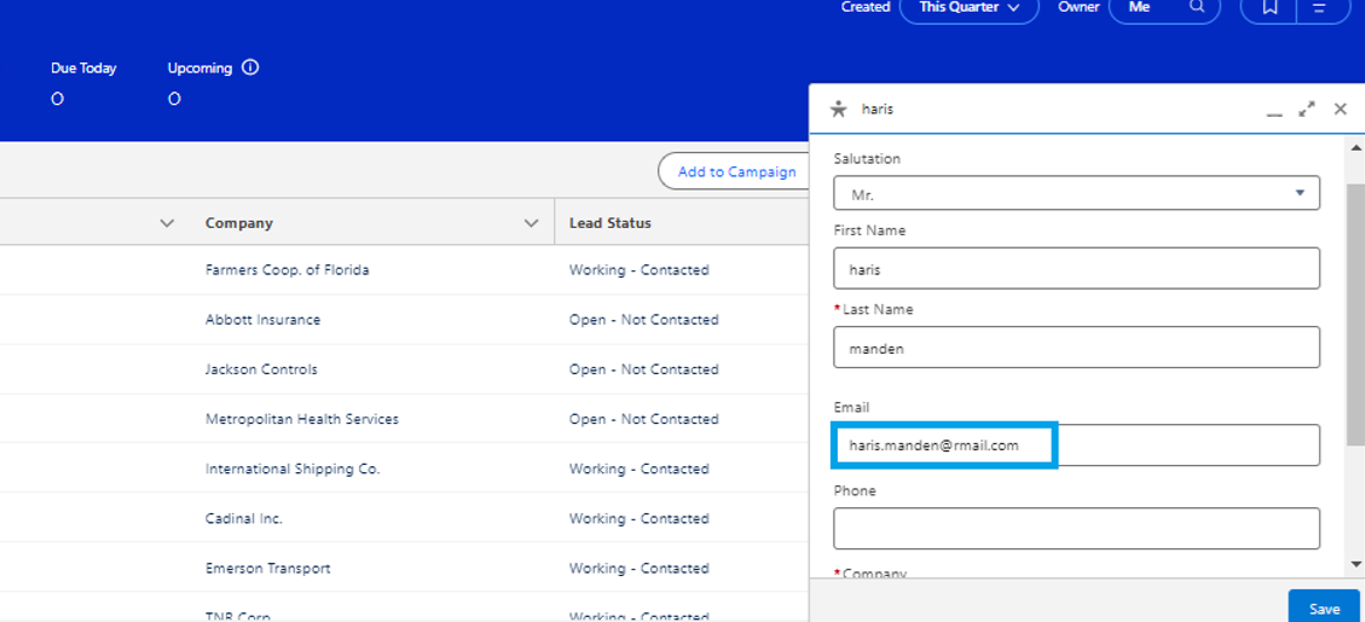
Task: Click the lead icon in the haris window header
Action: [837, 108]
